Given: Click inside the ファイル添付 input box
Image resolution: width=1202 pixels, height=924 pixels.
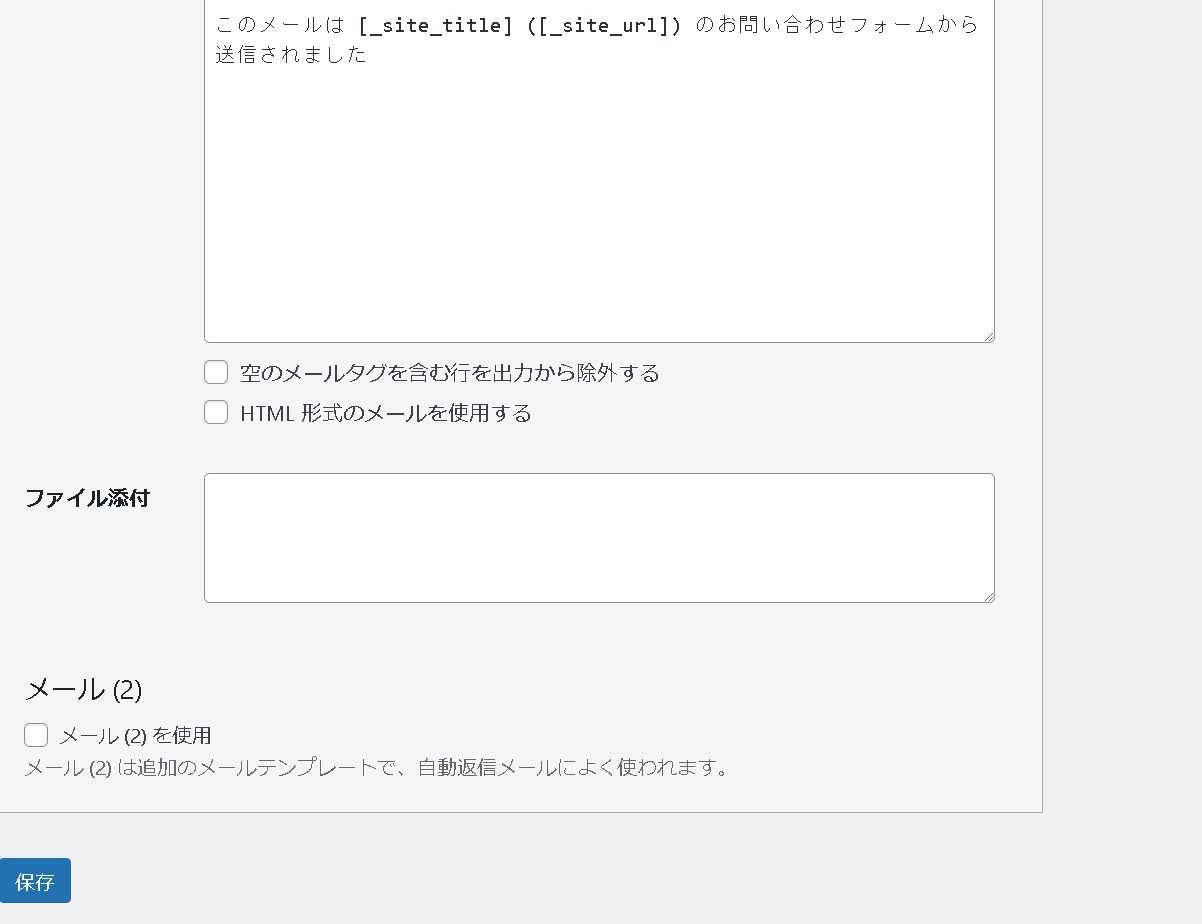Looking at the screenshot, I should point(600,537).
